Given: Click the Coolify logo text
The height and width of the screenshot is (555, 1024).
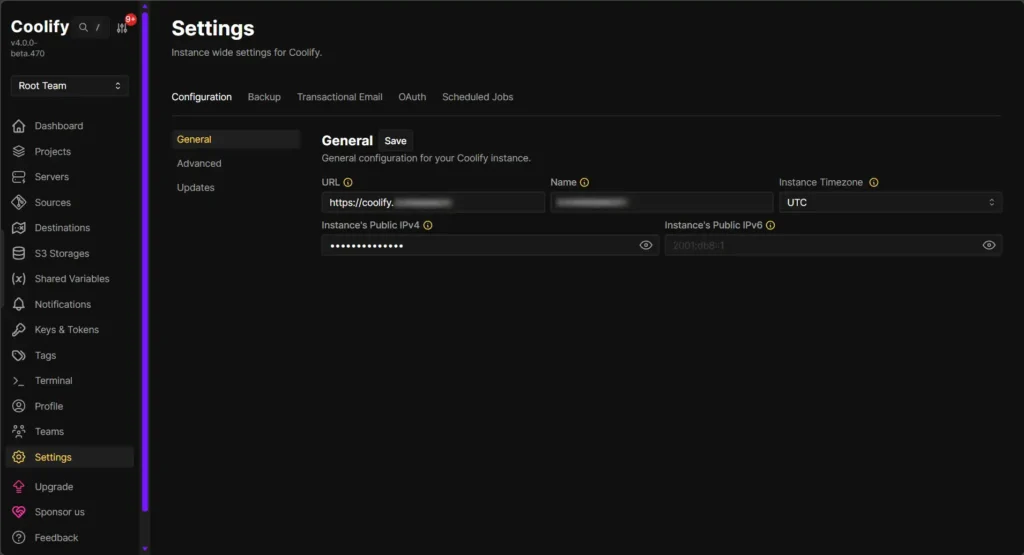Looking at the screenshot, I should click(x=40, y=27).
